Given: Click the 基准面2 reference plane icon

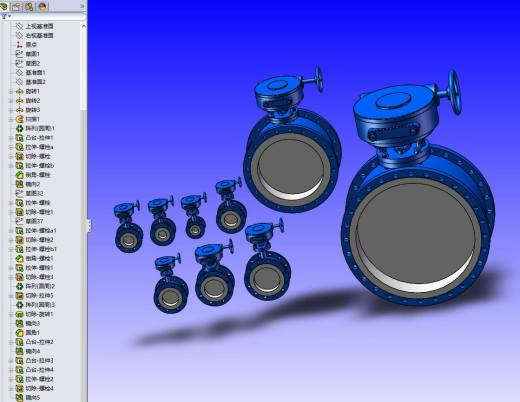Looking at the screenshot, I should 19,82.
